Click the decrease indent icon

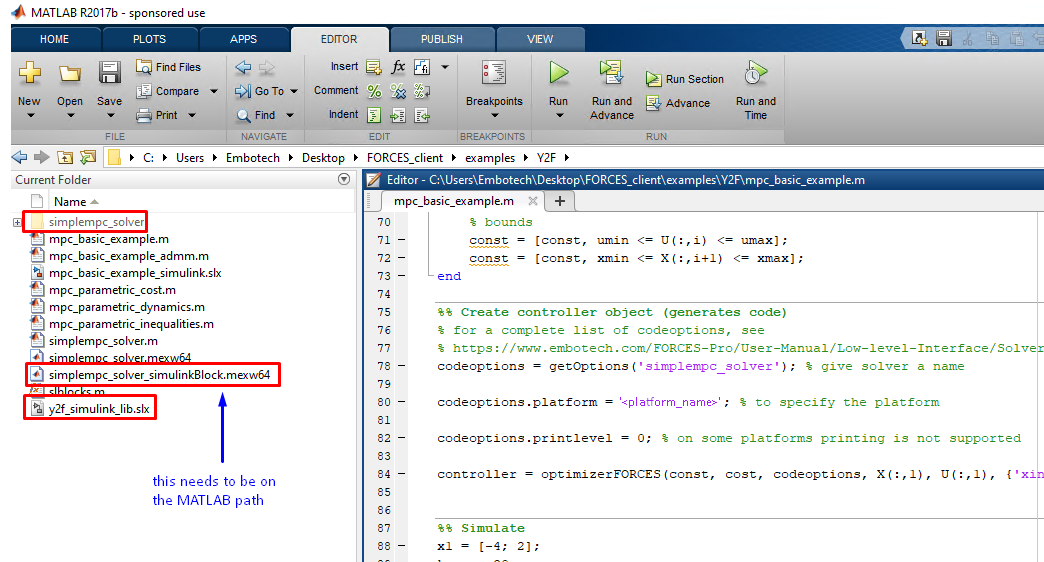pos(422,115)
